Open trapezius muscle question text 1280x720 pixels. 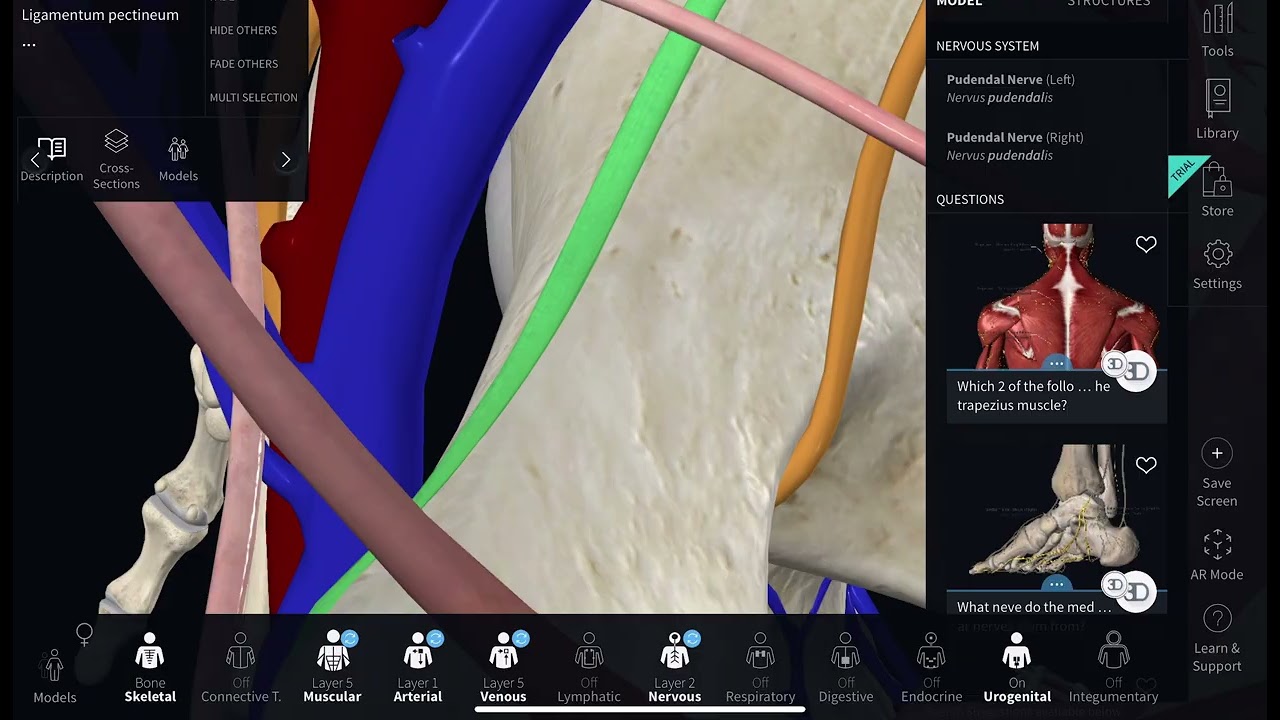point(1033,396)
